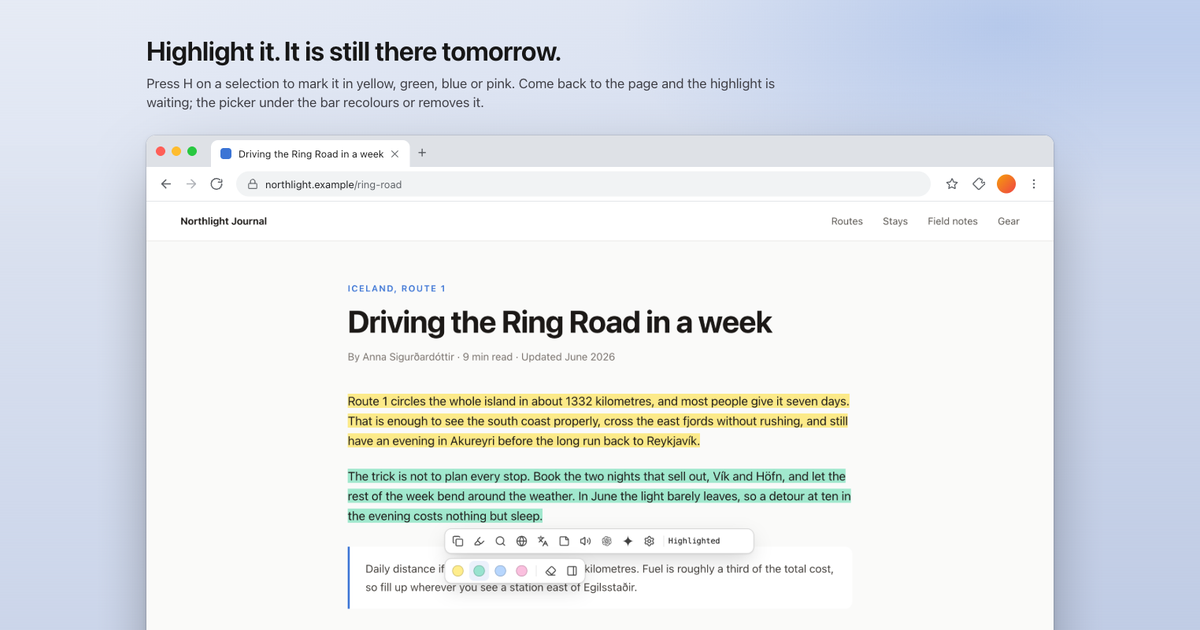Click the note page icon in the selection toolbar
The width and height of the screenshot is (1200, 630).
point(564,541)
